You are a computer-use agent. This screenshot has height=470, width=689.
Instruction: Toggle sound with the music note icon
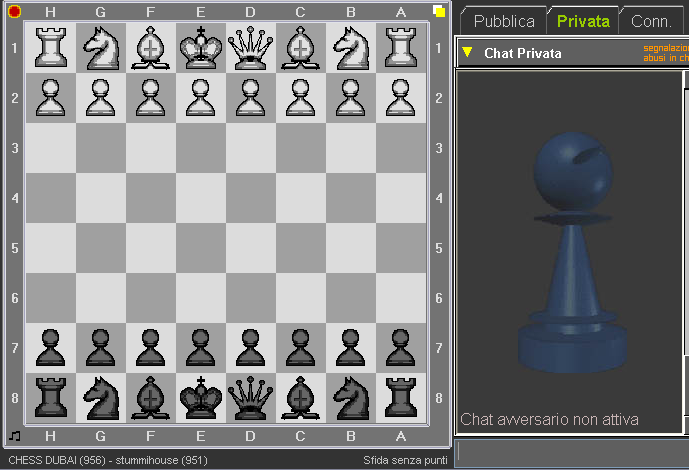click(x=14, y=436)
